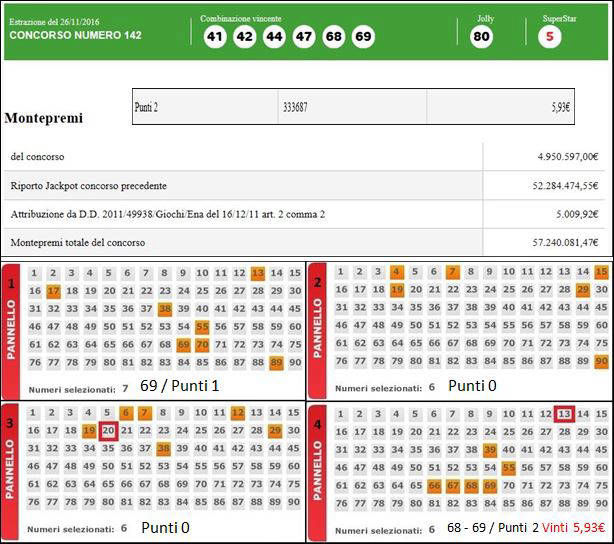The width and height of the screenshot is (614, 544).
Task: Toggle red-outlined number 20 in Pannello 3
Action: [109, 431]
